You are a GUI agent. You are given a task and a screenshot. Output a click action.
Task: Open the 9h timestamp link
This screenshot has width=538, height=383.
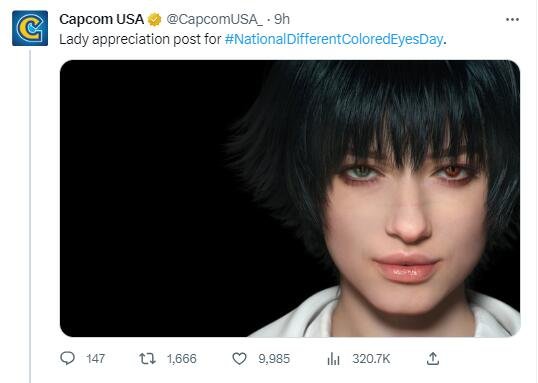pos(282,19)
